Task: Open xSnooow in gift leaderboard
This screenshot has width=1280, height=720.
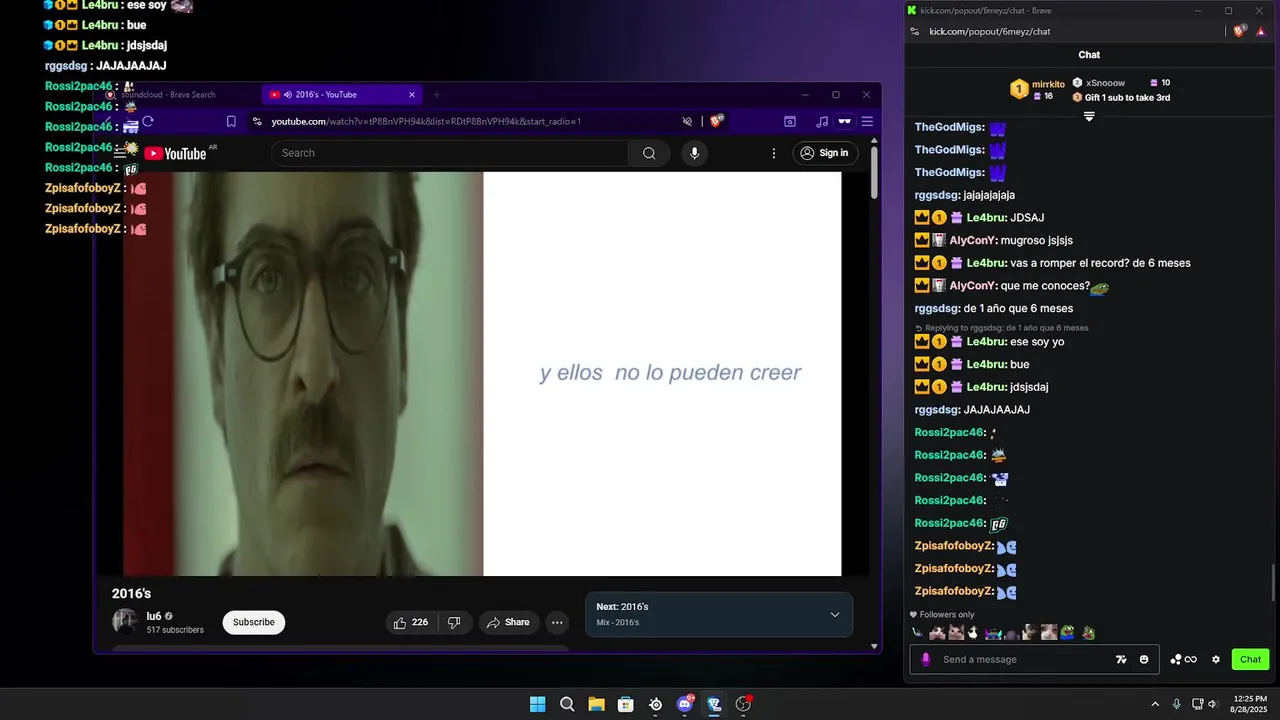Action: click(1105, 83)
